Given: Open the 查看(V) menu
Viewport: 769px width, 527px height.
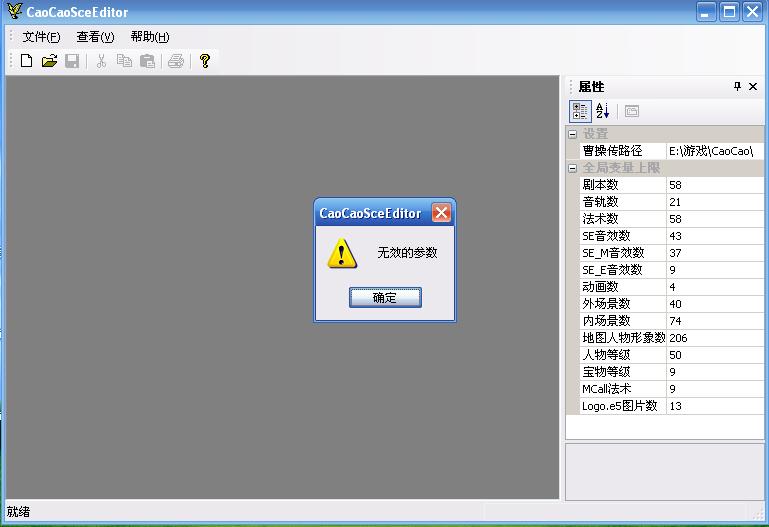Looking at the screenshot, I should (x=95, y=37).
